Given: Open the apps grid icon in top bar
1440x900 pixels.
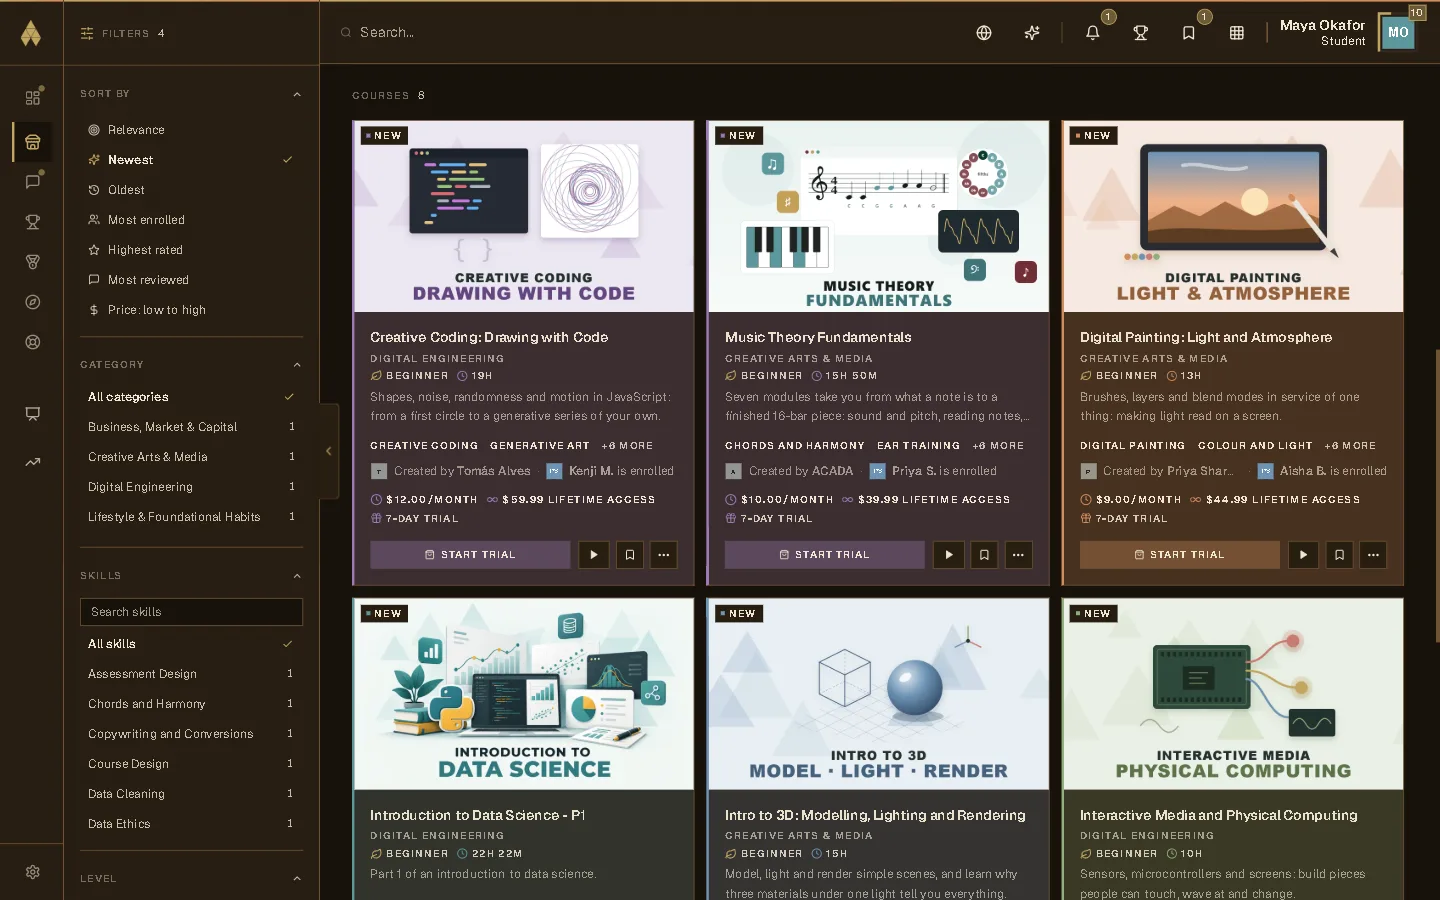Looking at the screenshot, I should [x=1237, y=33].
